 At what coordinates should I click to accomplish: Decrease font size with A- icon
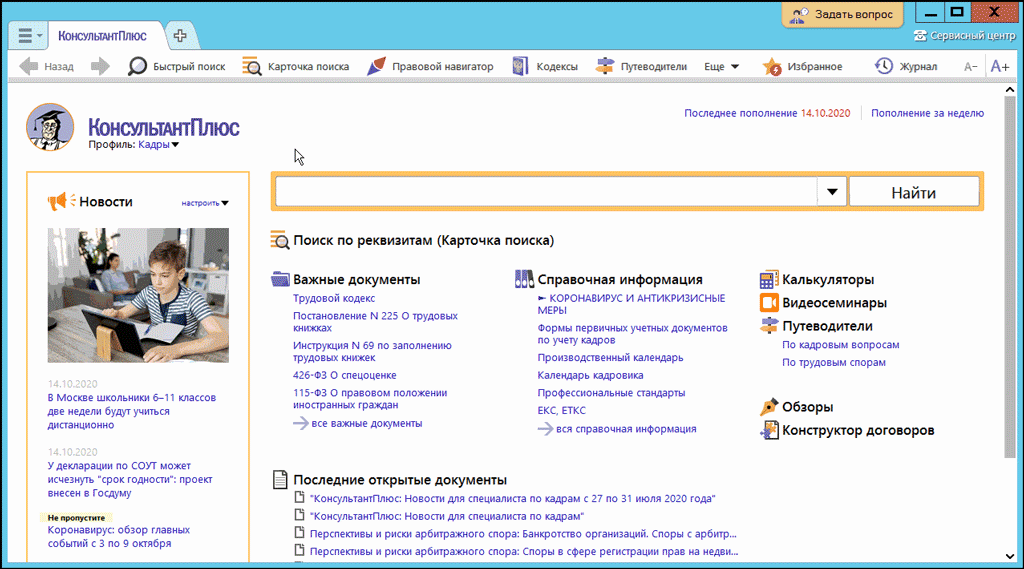point(970,67)
